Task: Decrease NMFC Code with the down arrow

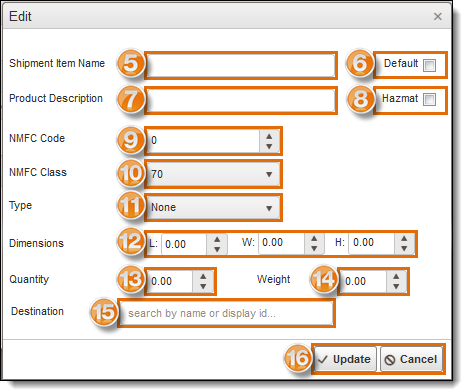Action: (x=269, y=146)
